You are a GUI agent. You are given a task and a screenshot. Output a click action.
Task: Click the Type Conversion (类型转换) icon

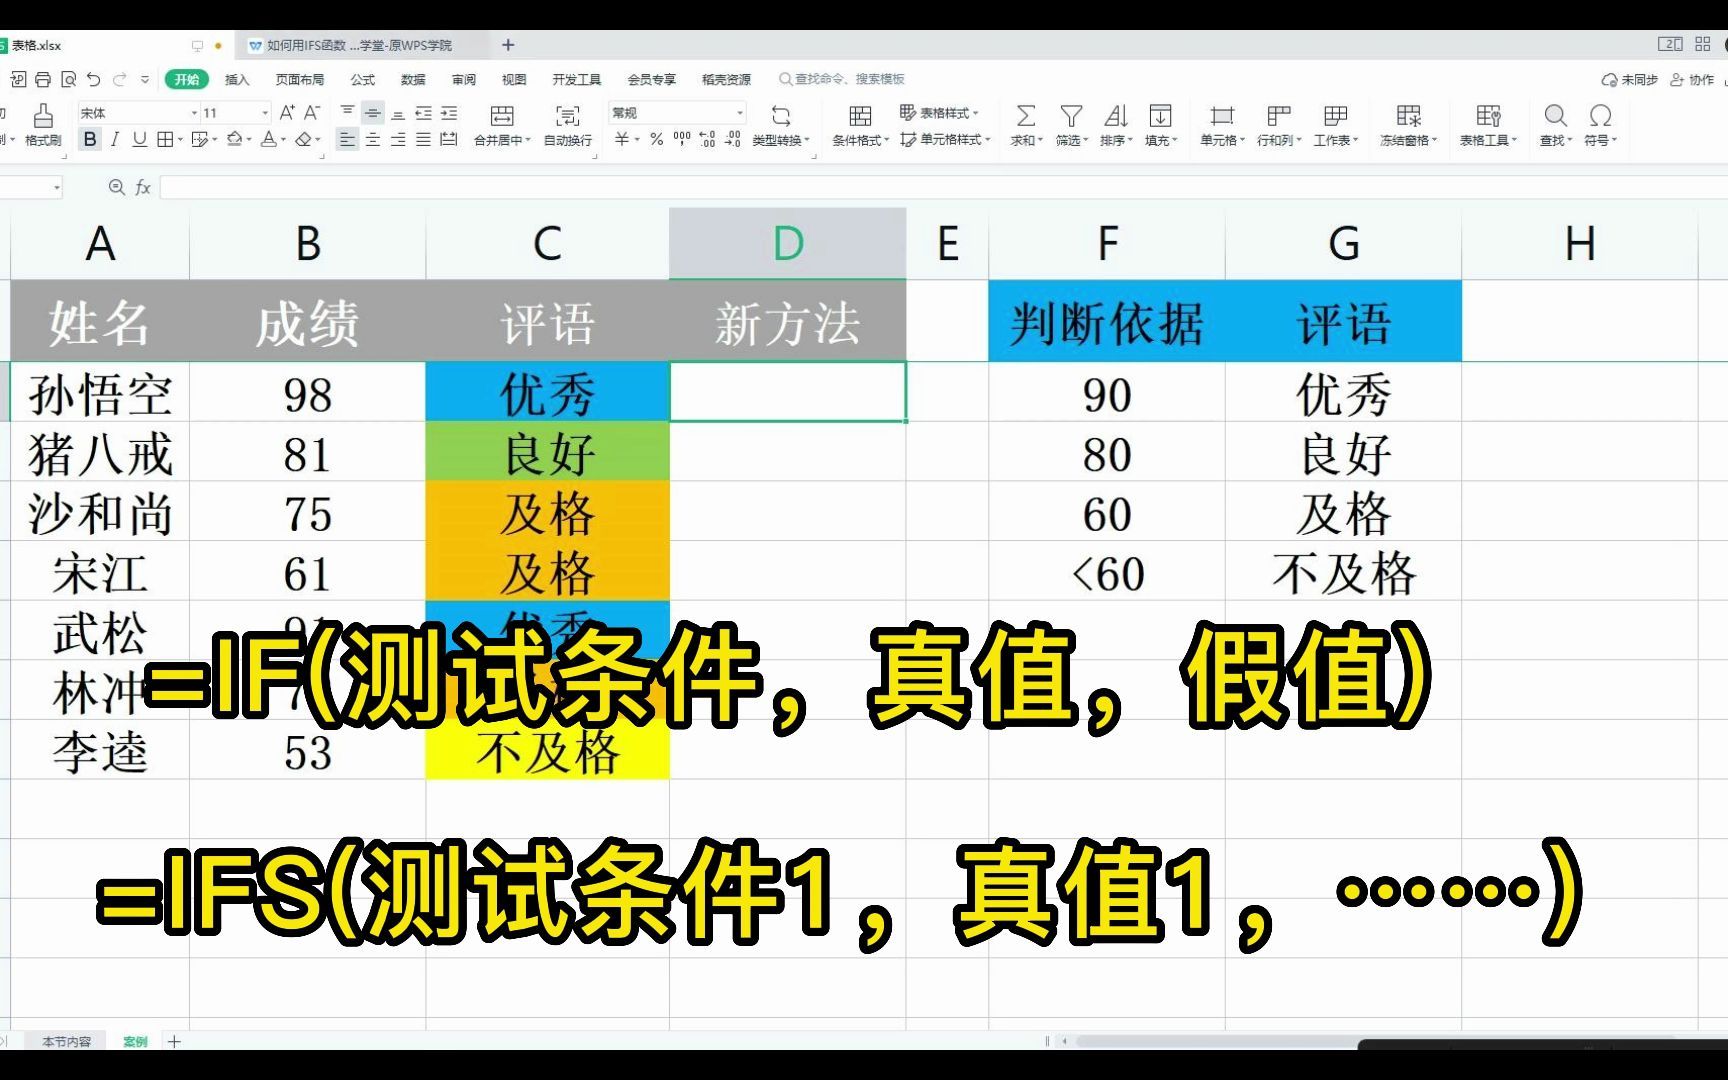[781, 115]
